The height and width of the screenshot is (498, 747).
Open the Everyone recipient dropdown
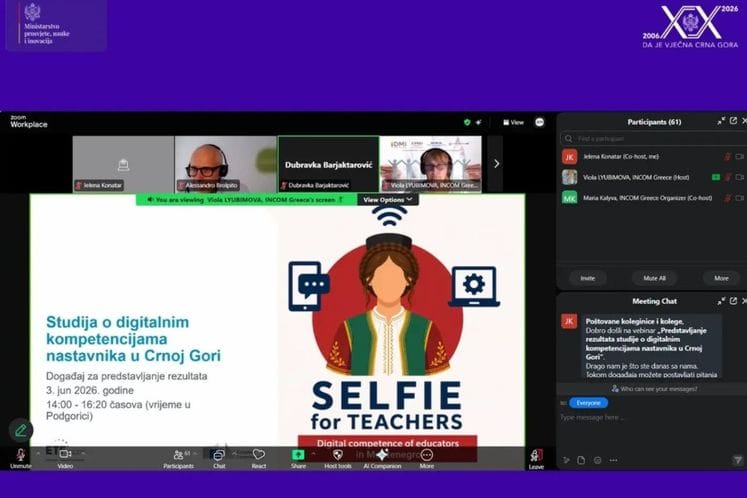tap(588, 403)
